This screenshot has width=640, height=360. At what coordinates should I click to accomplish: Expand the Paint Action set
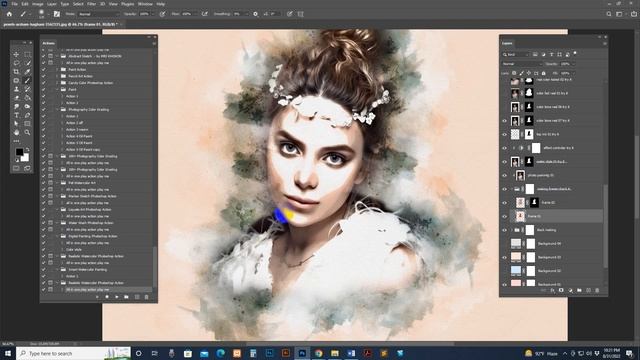(58, 69)
